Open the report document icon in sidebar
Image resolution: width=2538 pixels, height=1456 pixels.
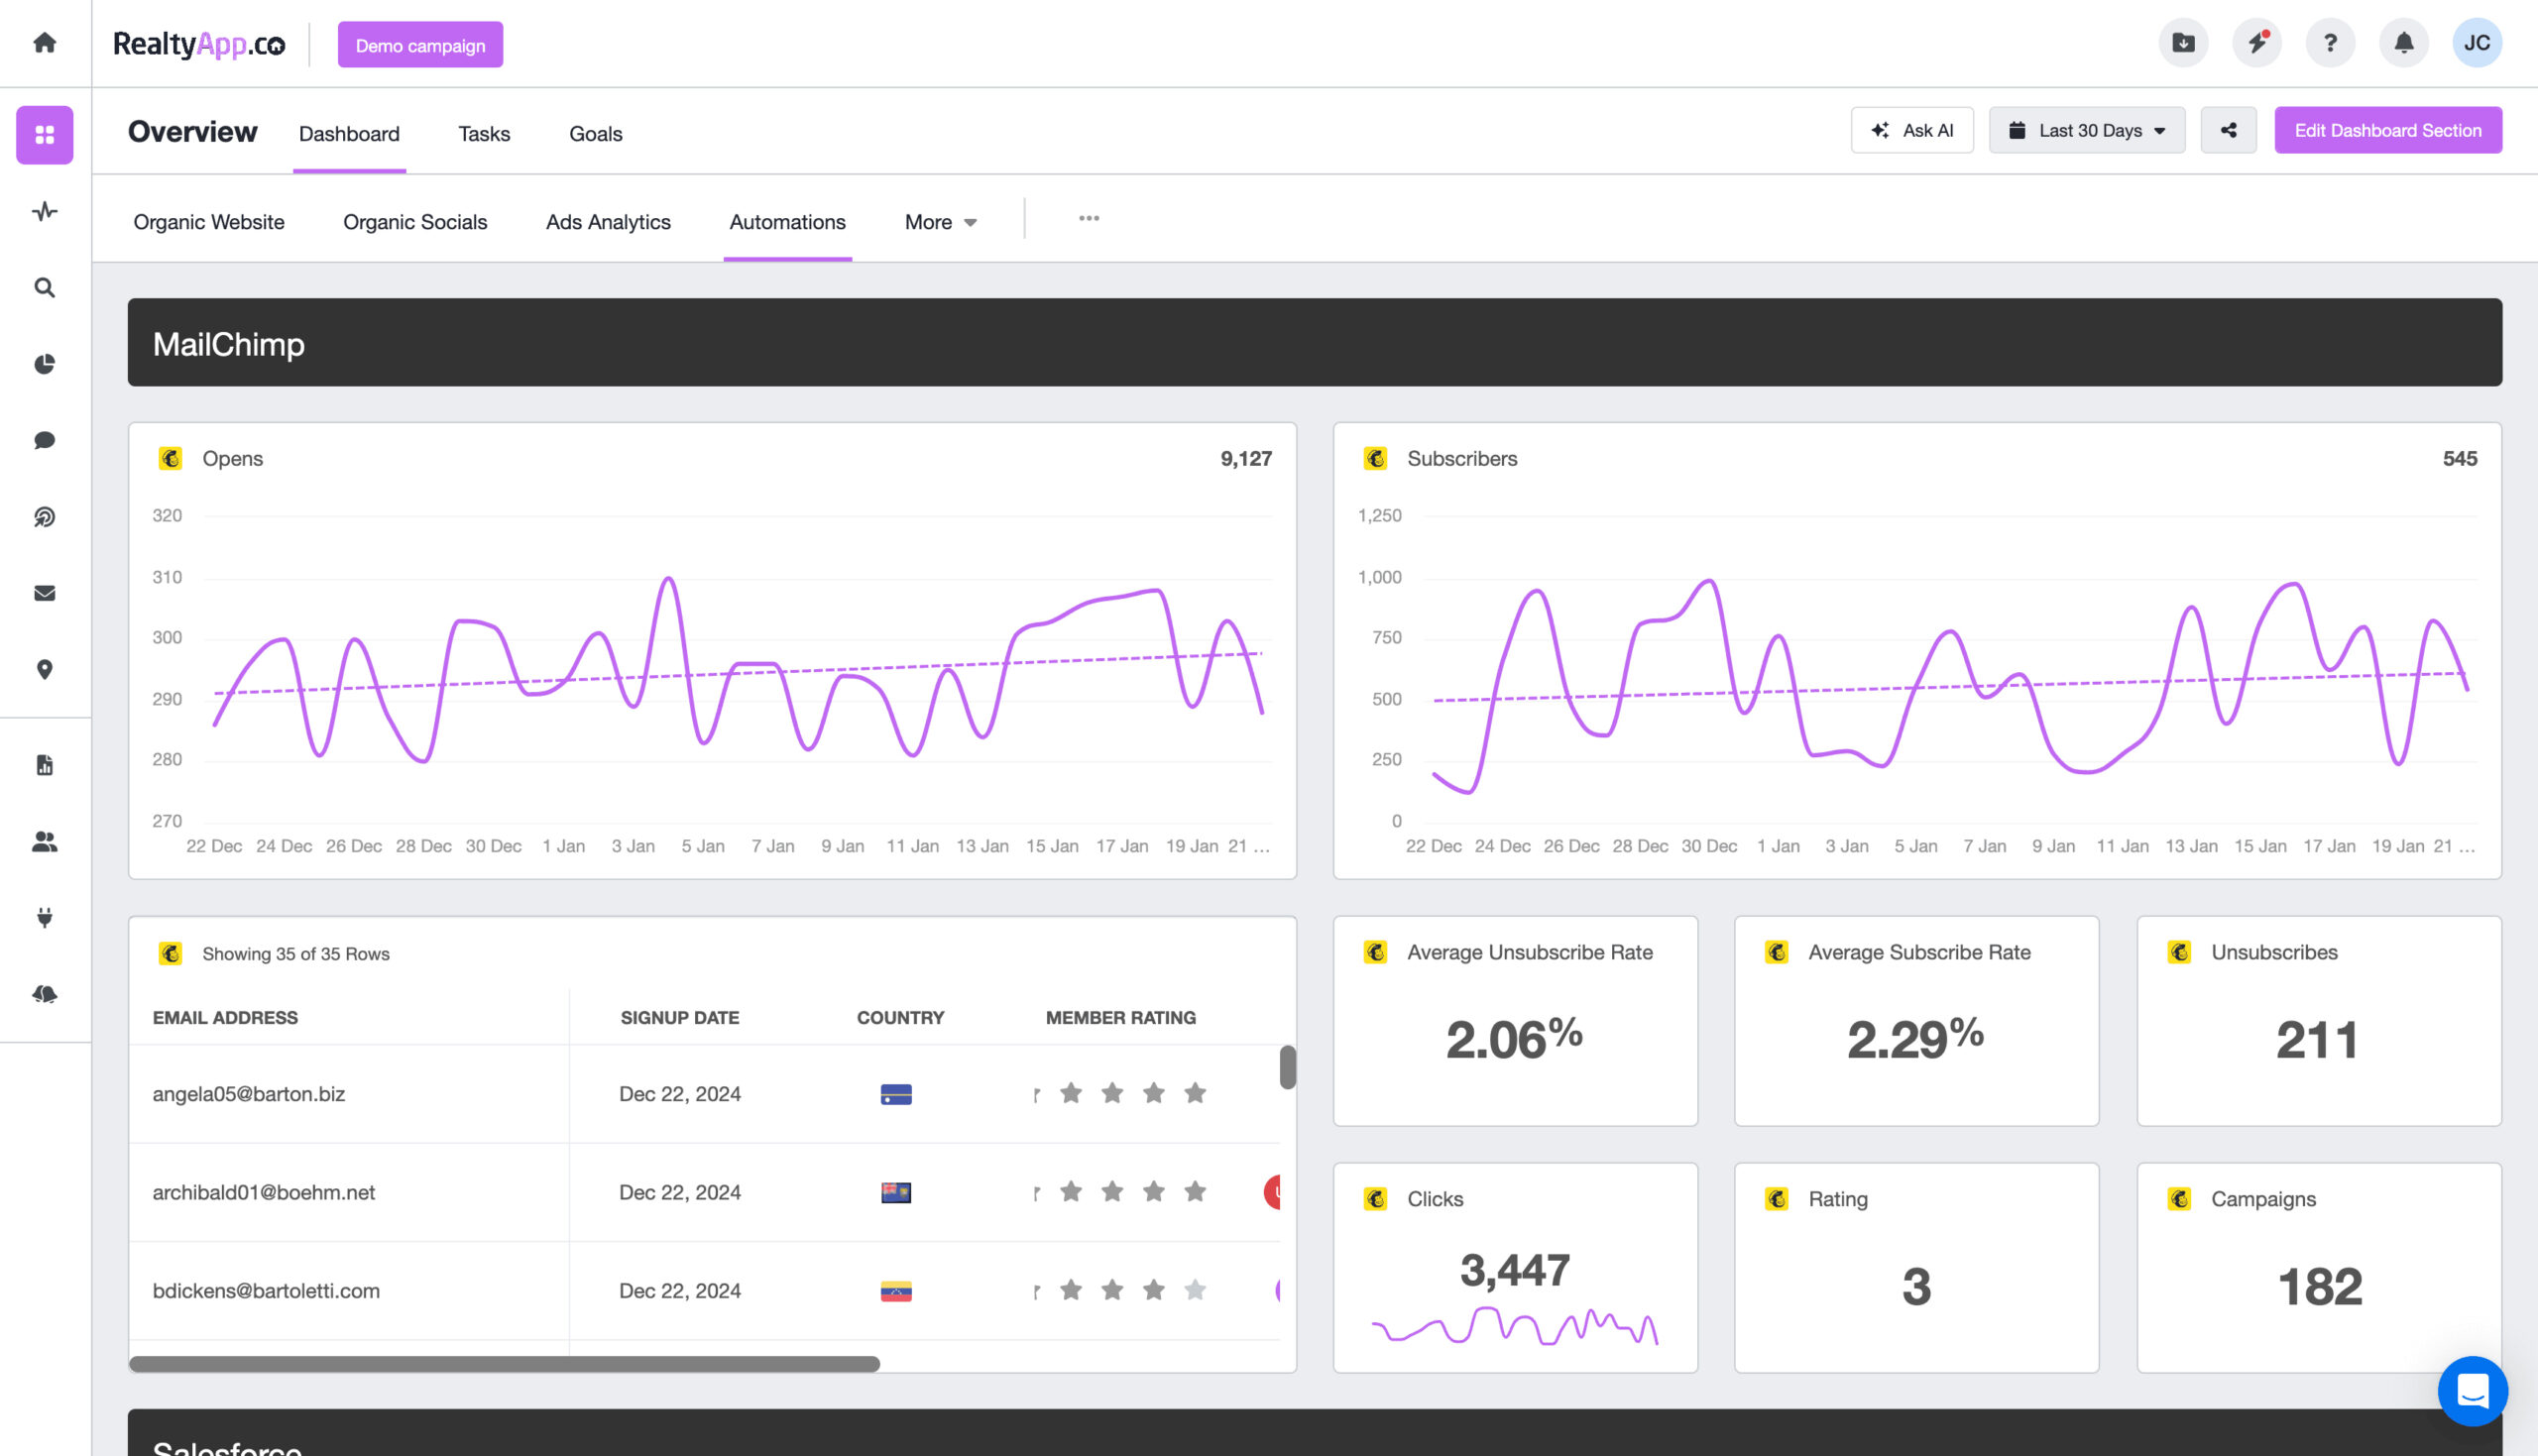pyautogui.click(x=44, y=766)
